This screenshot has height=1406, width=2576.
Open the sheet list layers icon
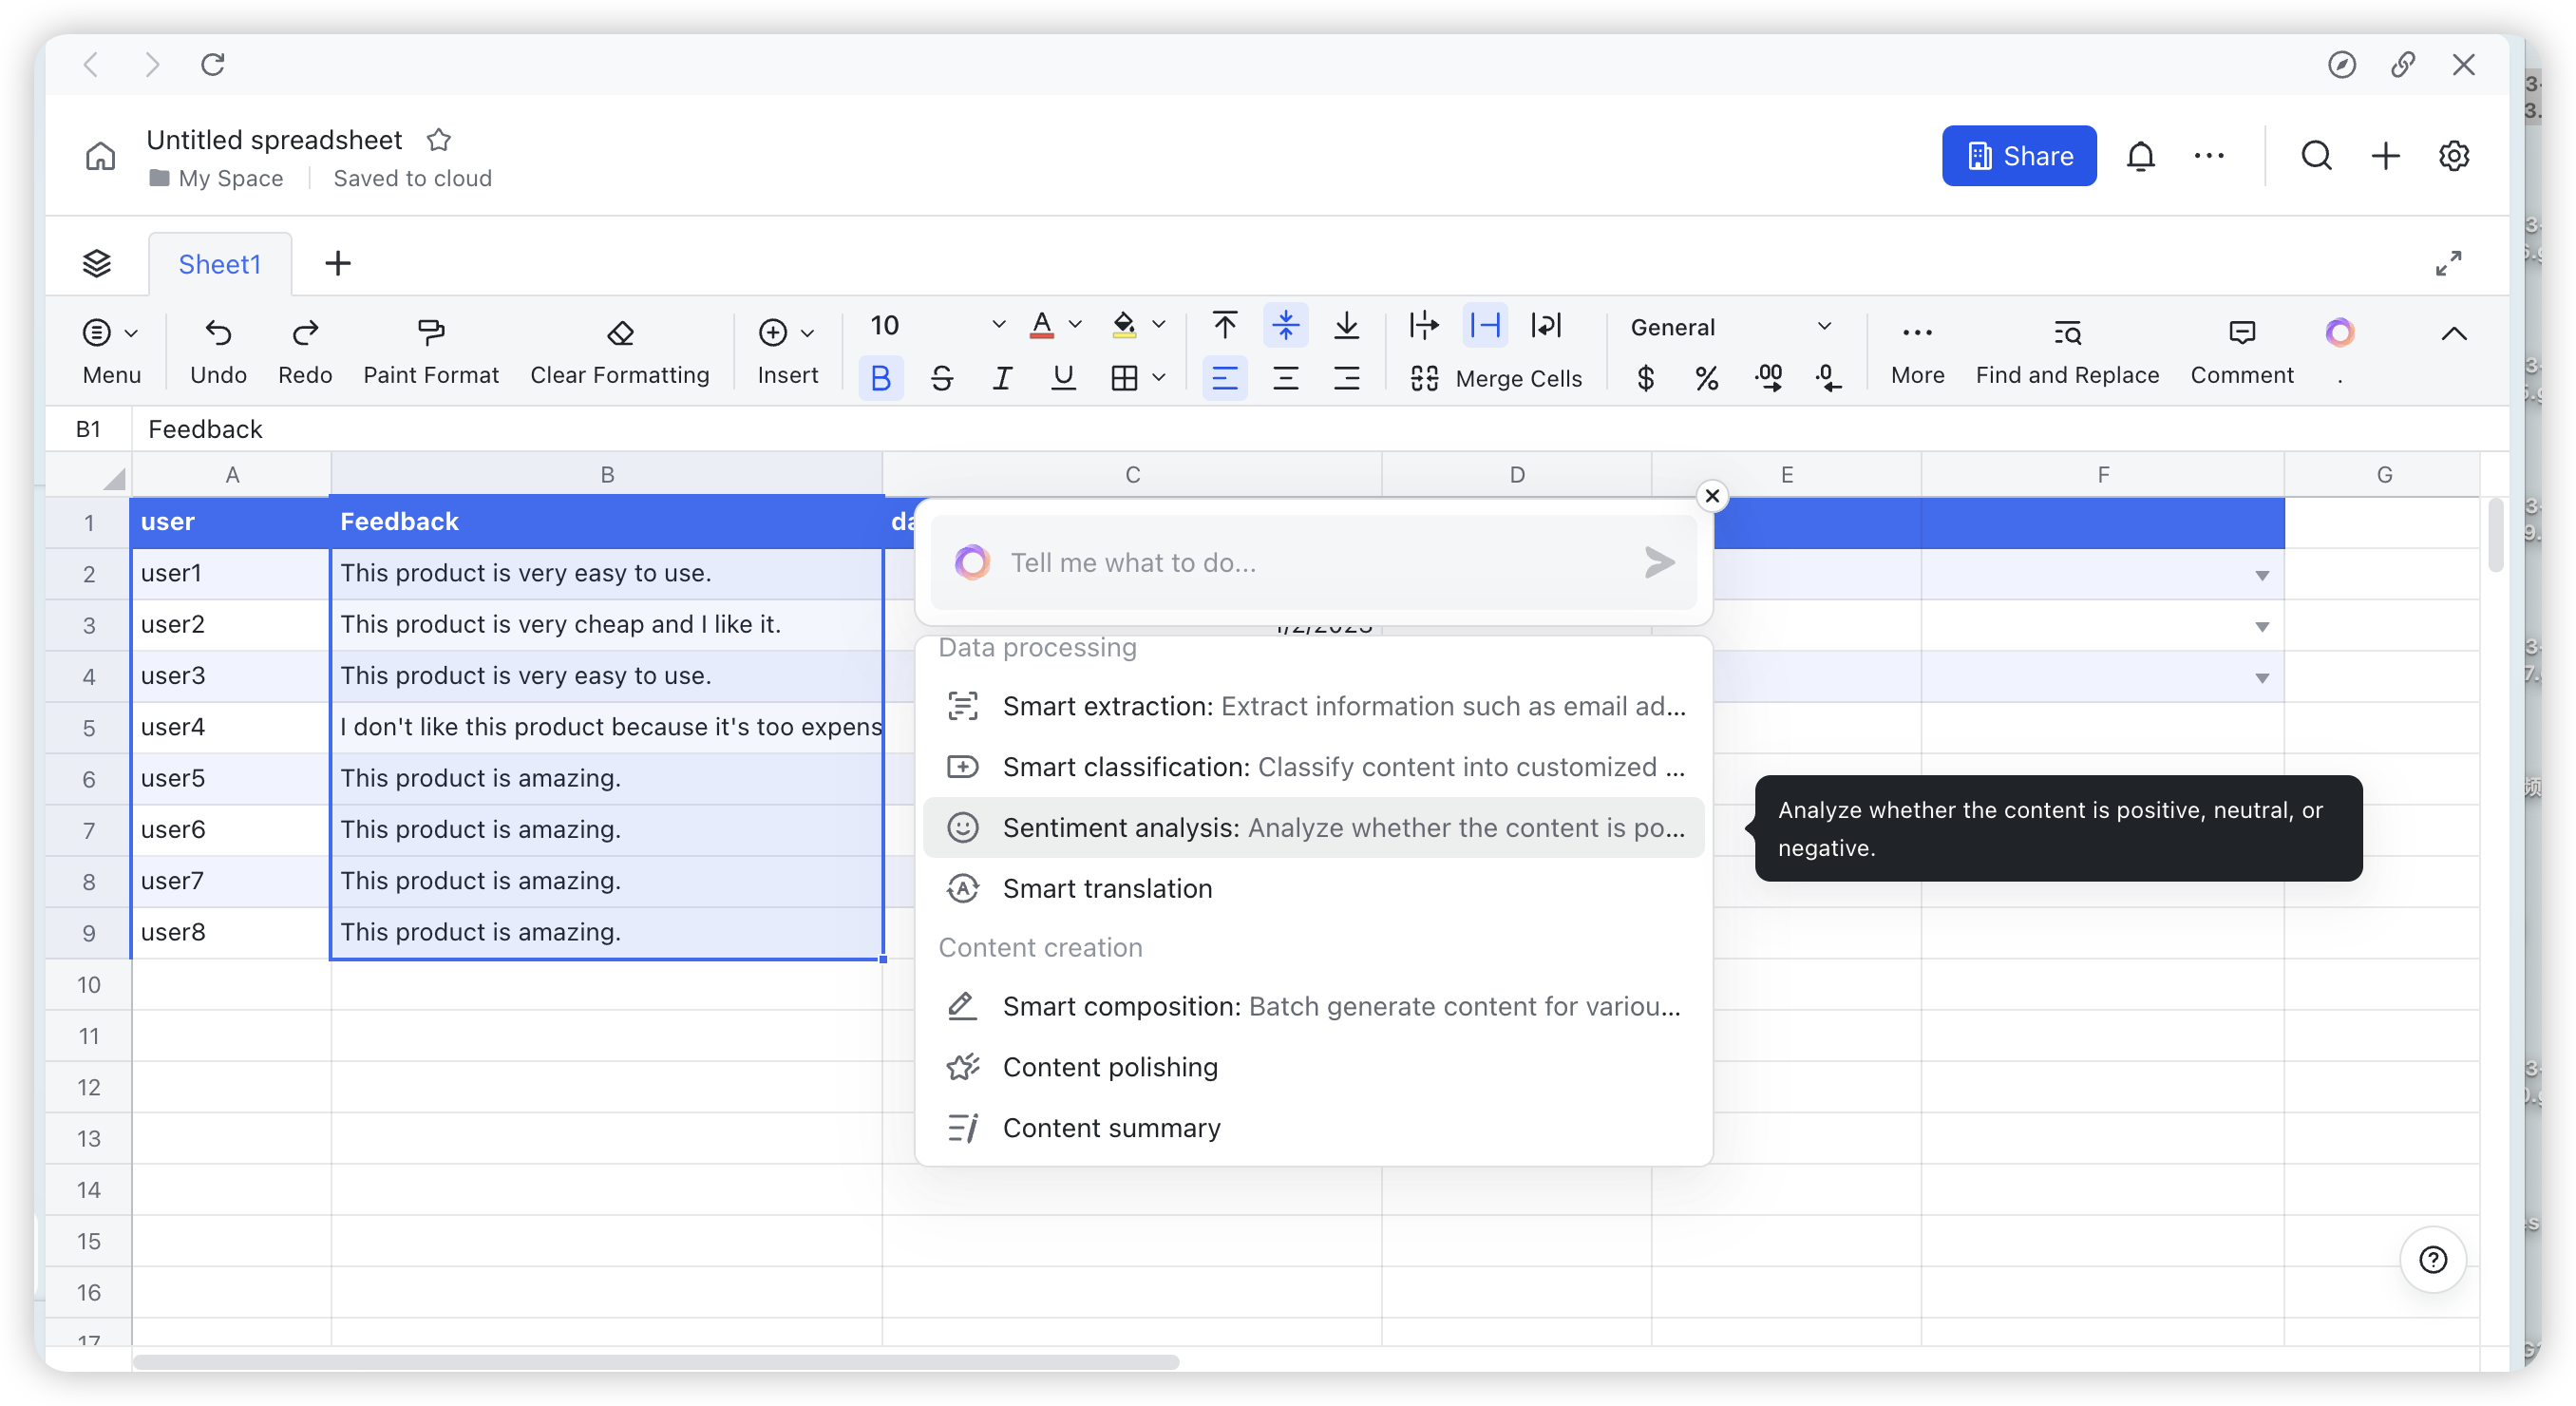pos(97,263)
